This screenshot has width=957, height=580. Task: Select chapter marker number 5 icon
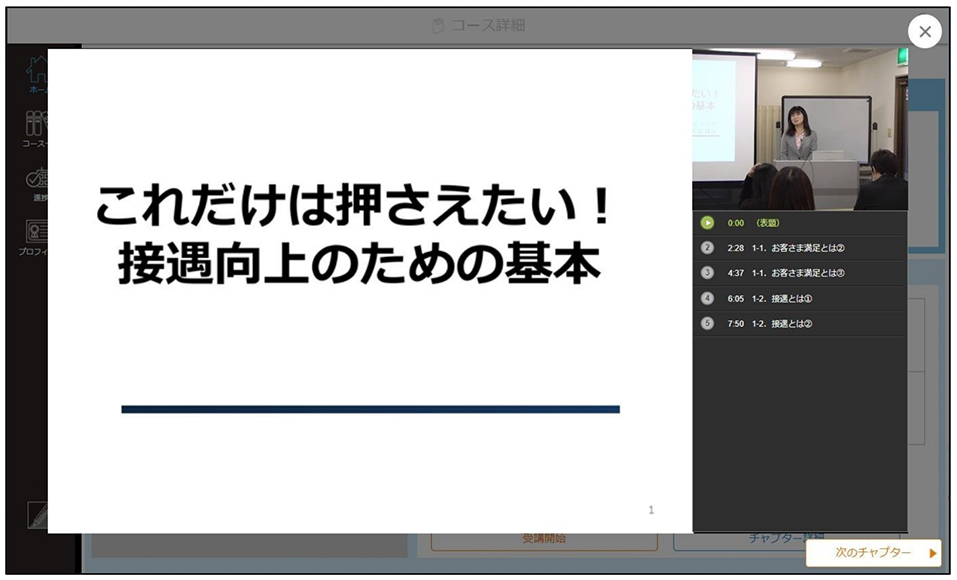(707, 324)
